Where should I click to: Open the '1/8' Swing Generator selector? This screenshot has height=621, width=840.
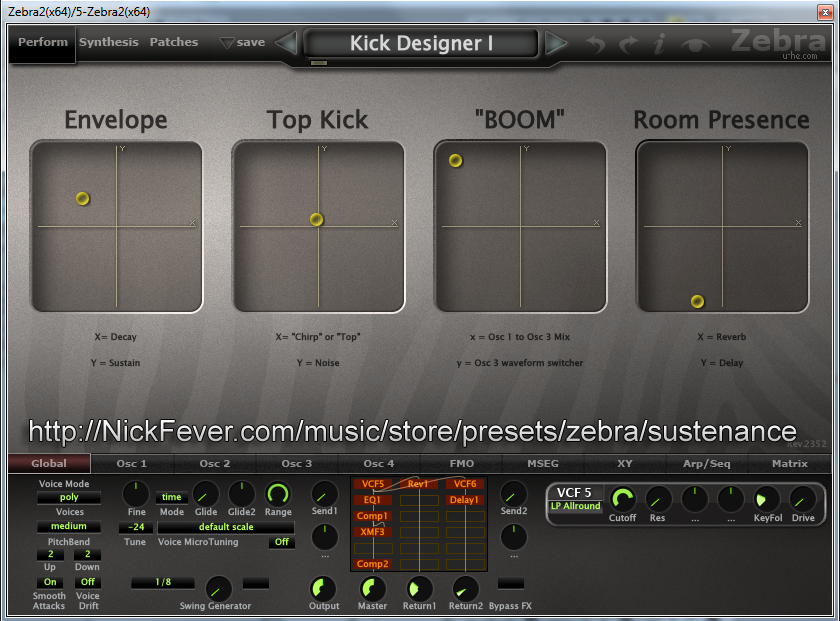(163, 582)
